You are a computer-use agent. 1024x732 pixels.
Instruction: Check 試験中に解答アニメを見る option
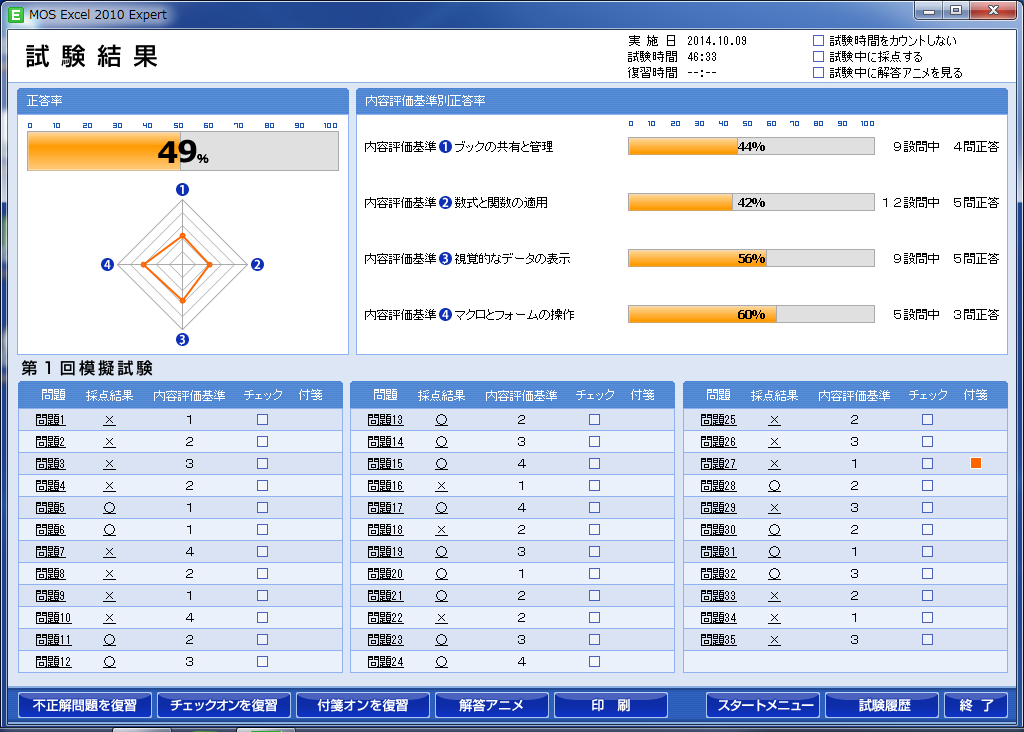pos(818,73)
